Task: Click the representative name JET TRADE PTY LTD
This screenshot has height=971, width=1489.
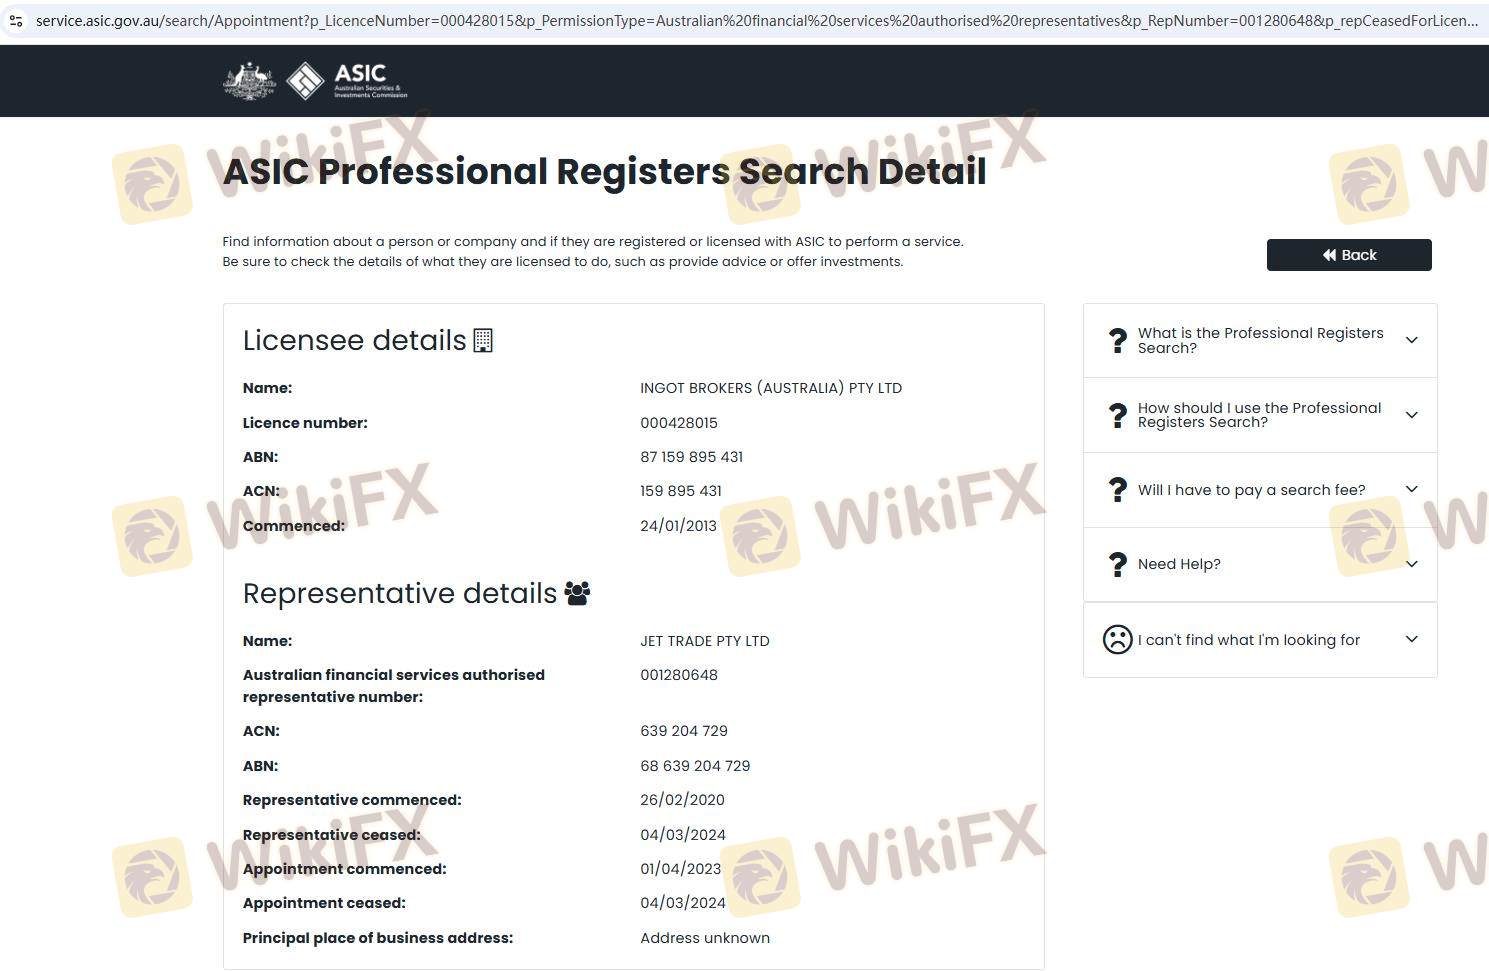Action: pos(705,641)
